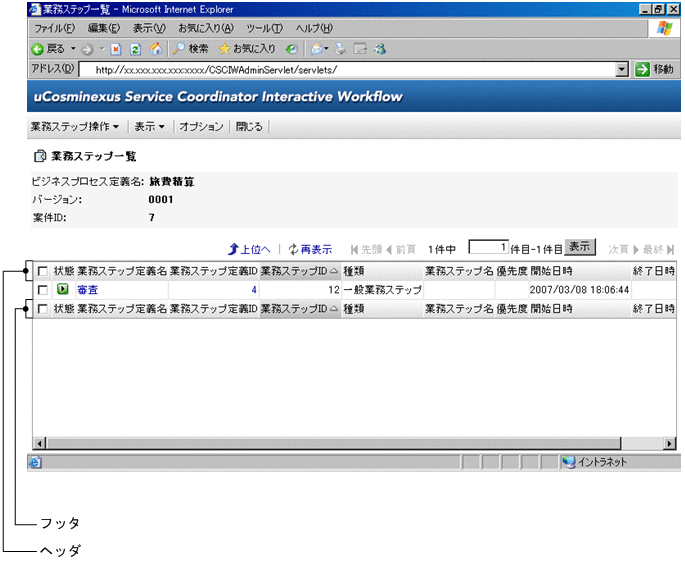
Task: Click the page number input field
Action: (x=488, y=247)
